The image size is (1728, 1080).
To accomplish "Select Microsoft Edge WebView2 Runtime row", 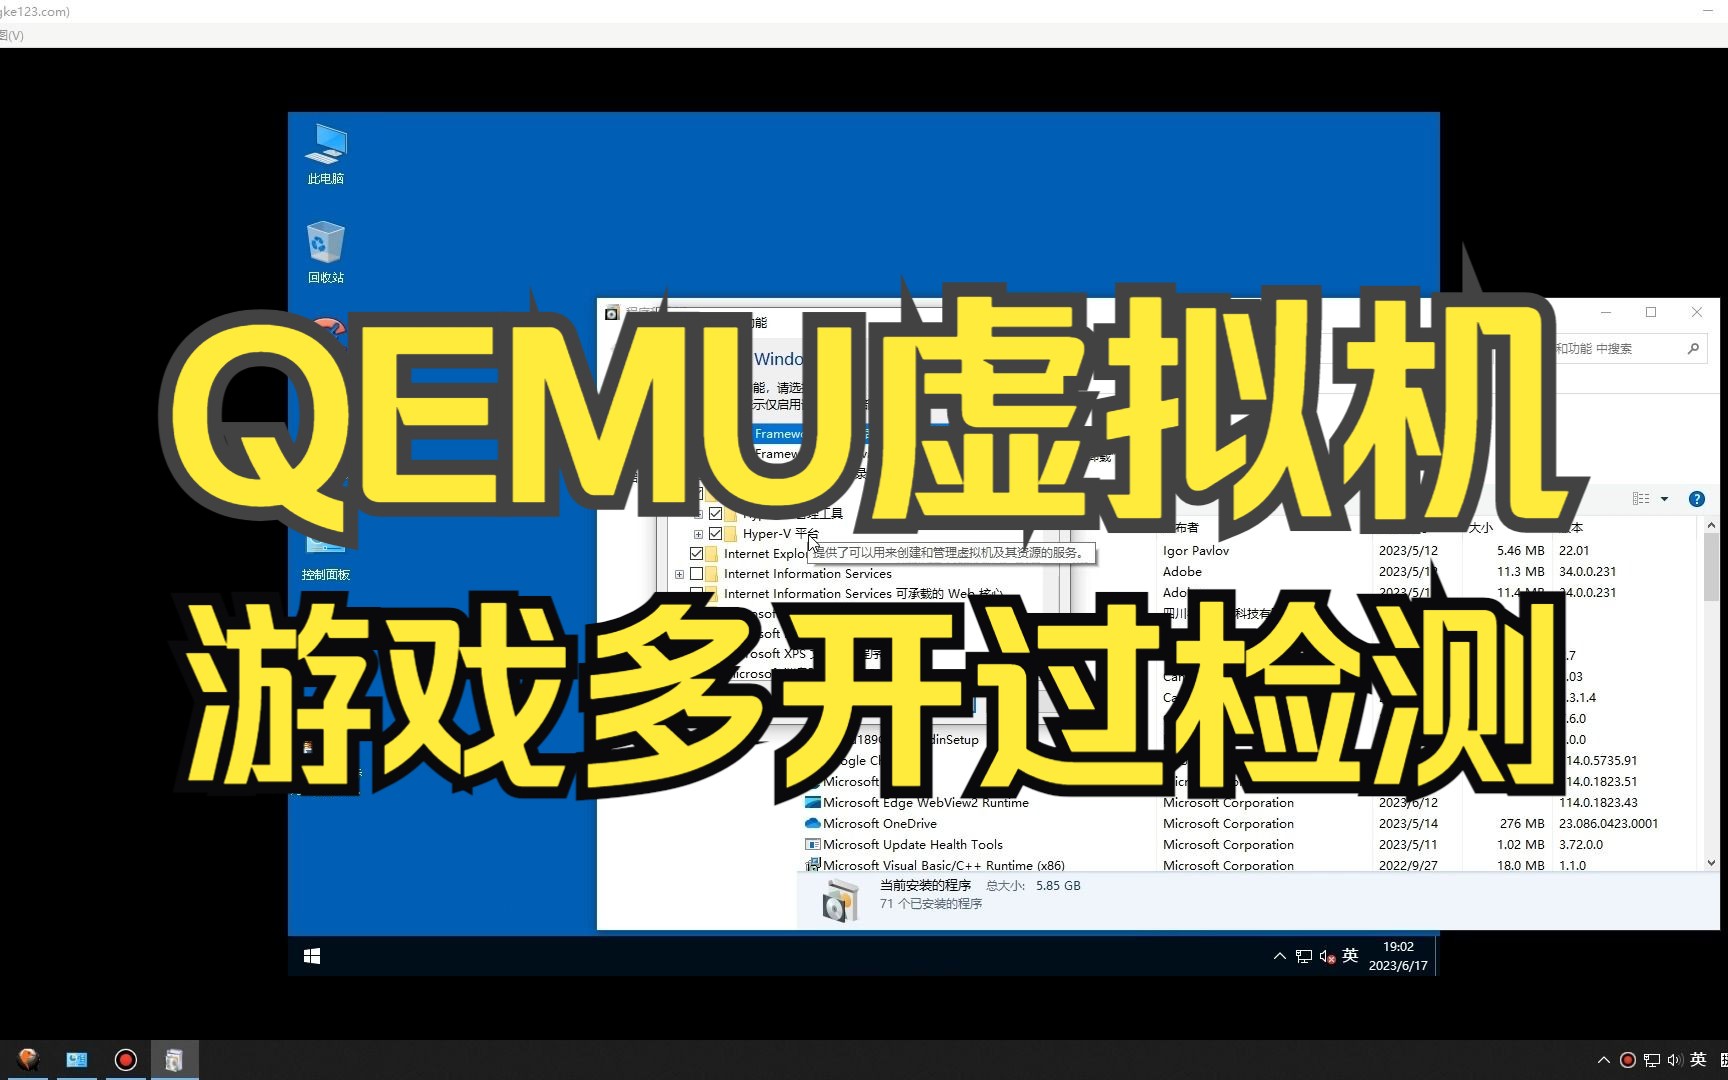I will click(1250, 803).
